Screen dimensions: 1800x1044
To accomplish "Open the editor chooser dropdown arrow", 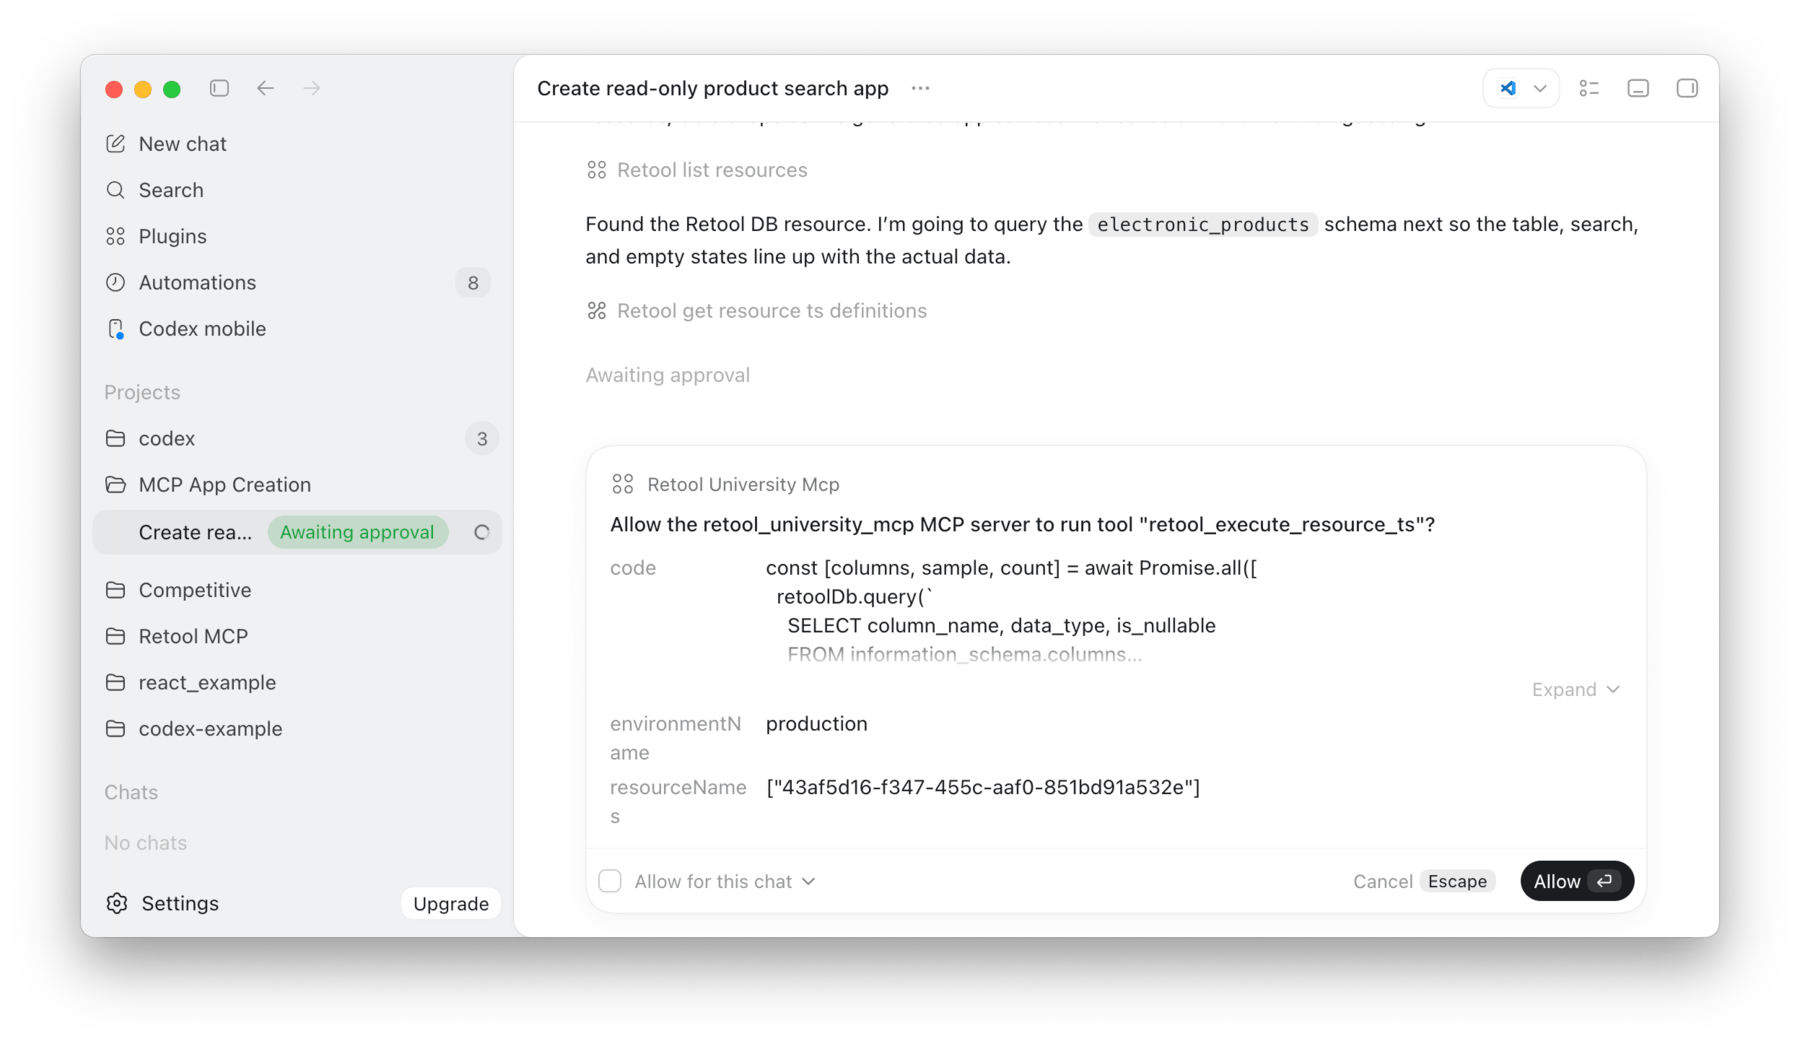I will pyautogui.click(x=1540, y=88).
